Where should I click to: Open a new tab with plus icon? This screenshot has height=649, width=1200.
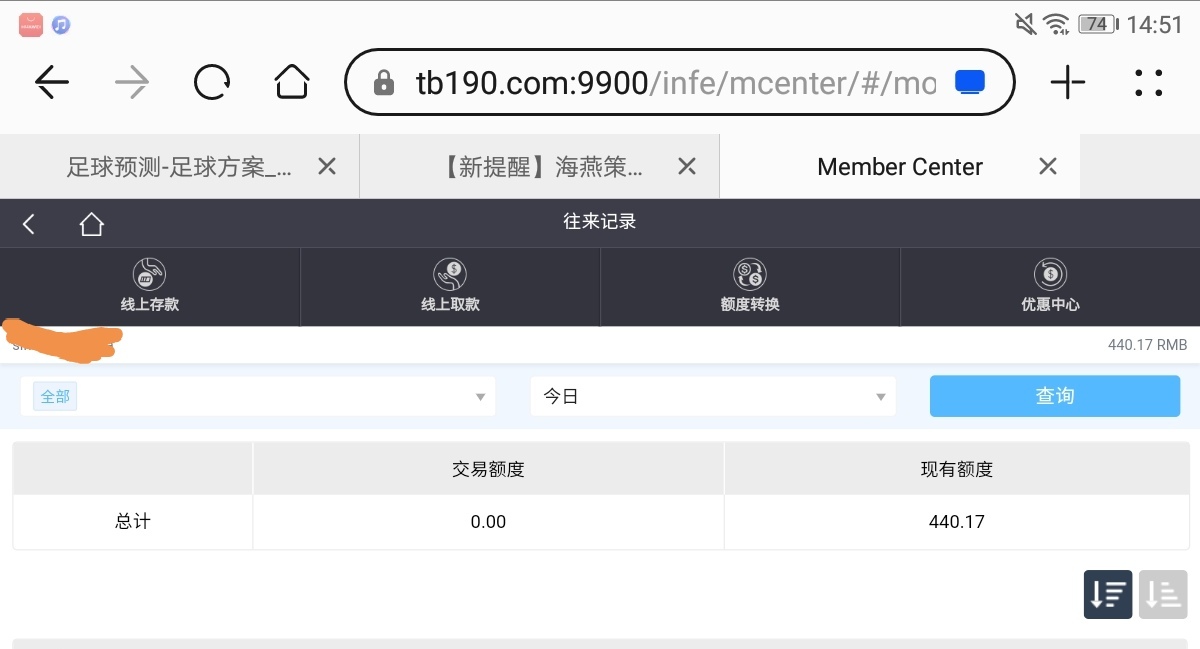pos(1068,83)
